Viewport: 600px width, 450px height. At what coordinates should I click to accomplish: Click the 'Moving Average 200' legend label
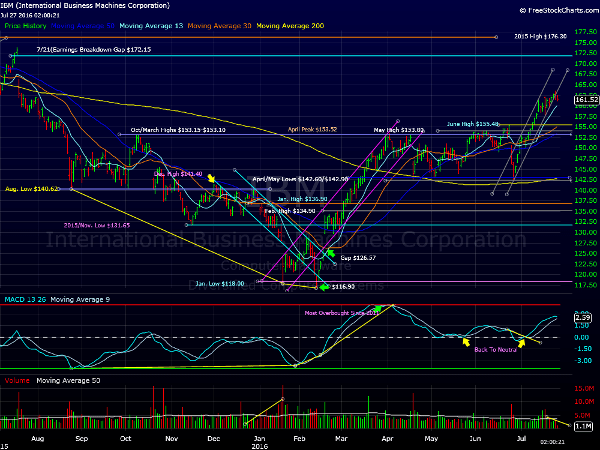point(290,26)
